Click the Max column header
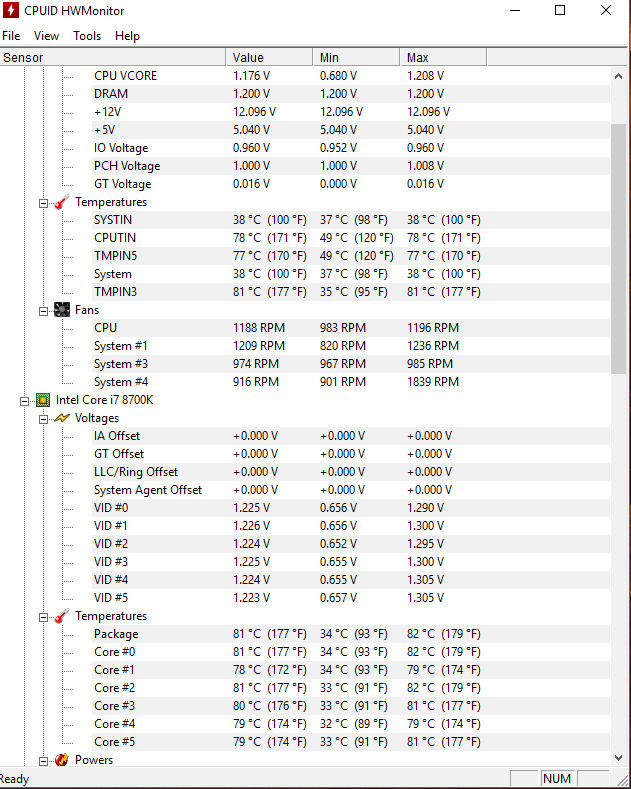631x789 pixels. [x=443, y=57]
